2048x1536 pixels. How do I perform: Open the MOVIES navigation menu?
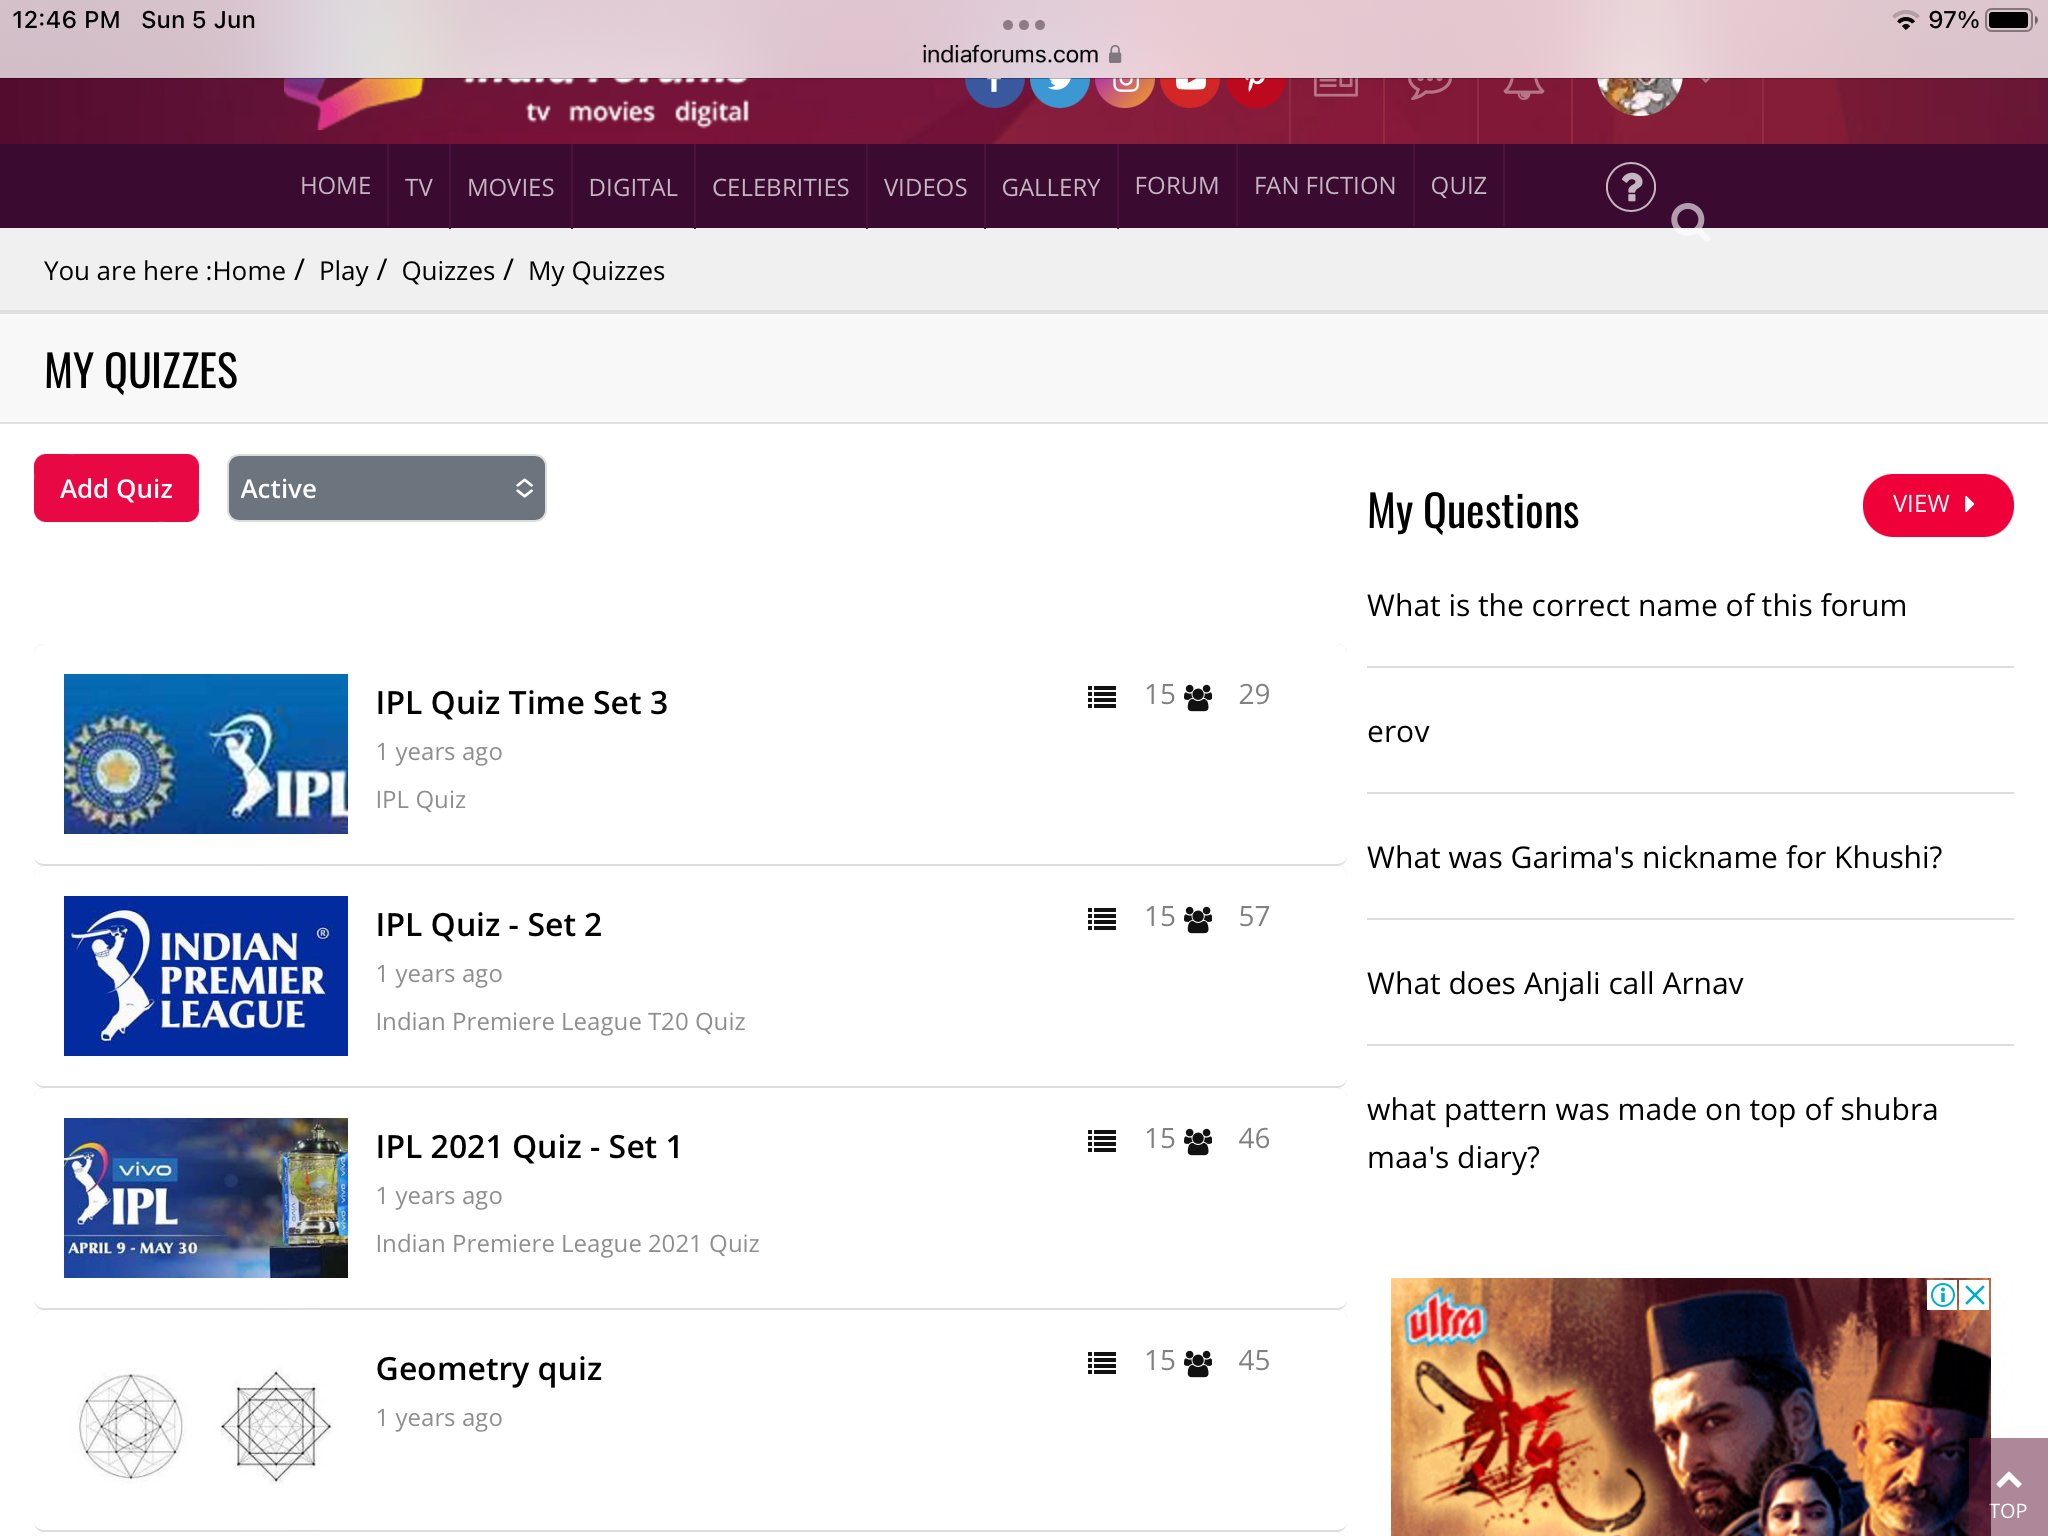pos(511,187)
